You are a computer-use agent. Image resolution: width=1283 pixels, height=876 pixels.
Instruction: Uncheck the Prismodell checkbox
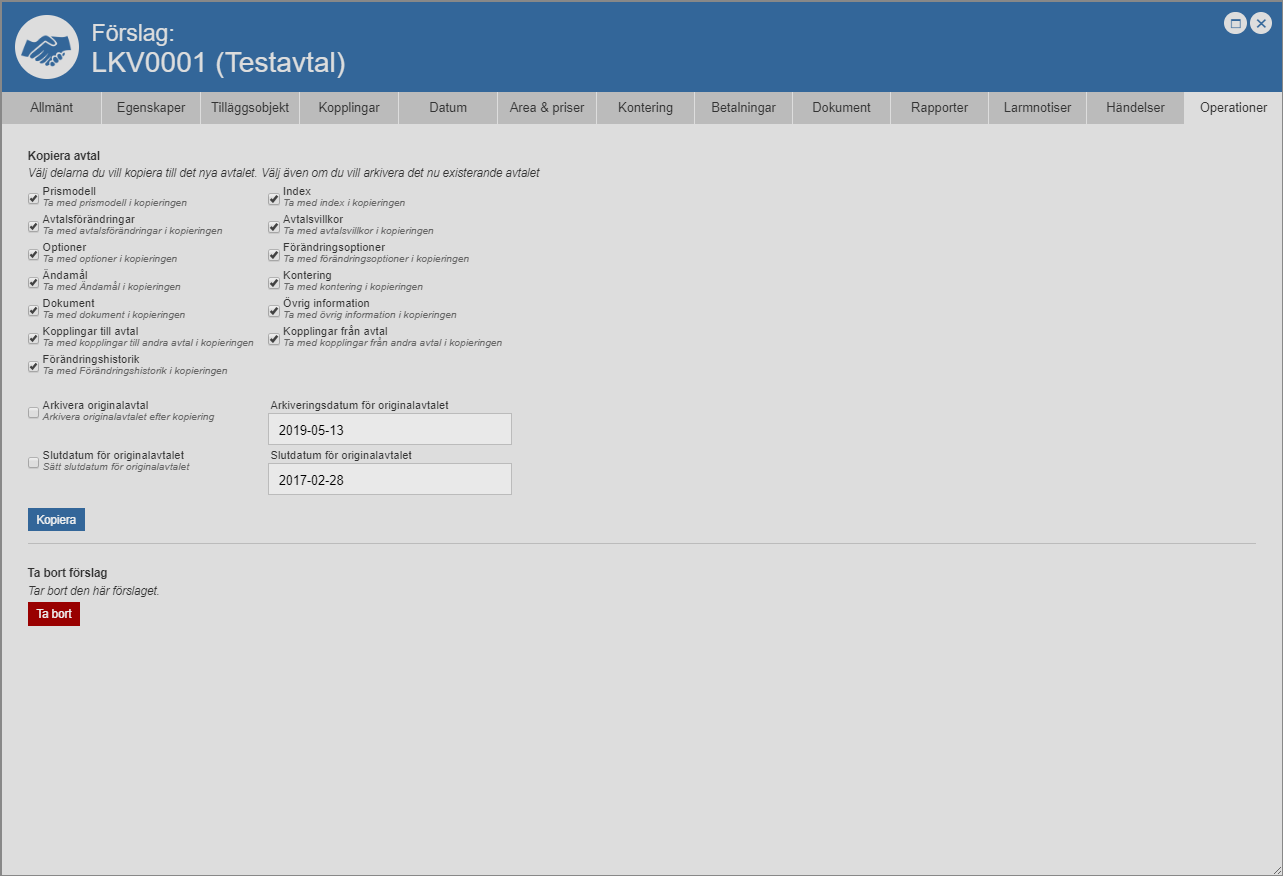34,199
